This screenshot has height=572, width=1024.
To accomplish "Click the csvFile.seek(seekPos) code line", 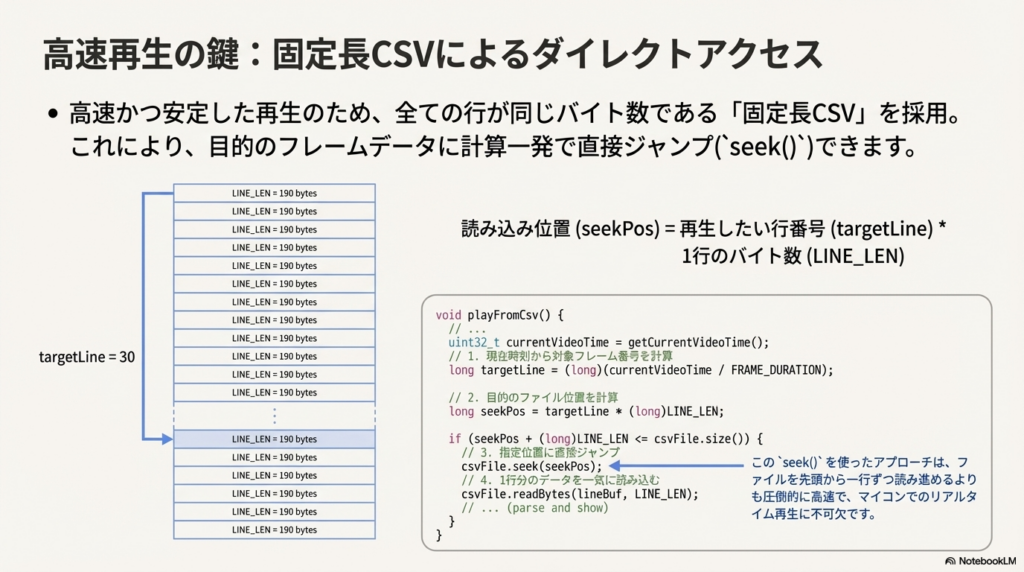I will [x=532, y=466].
